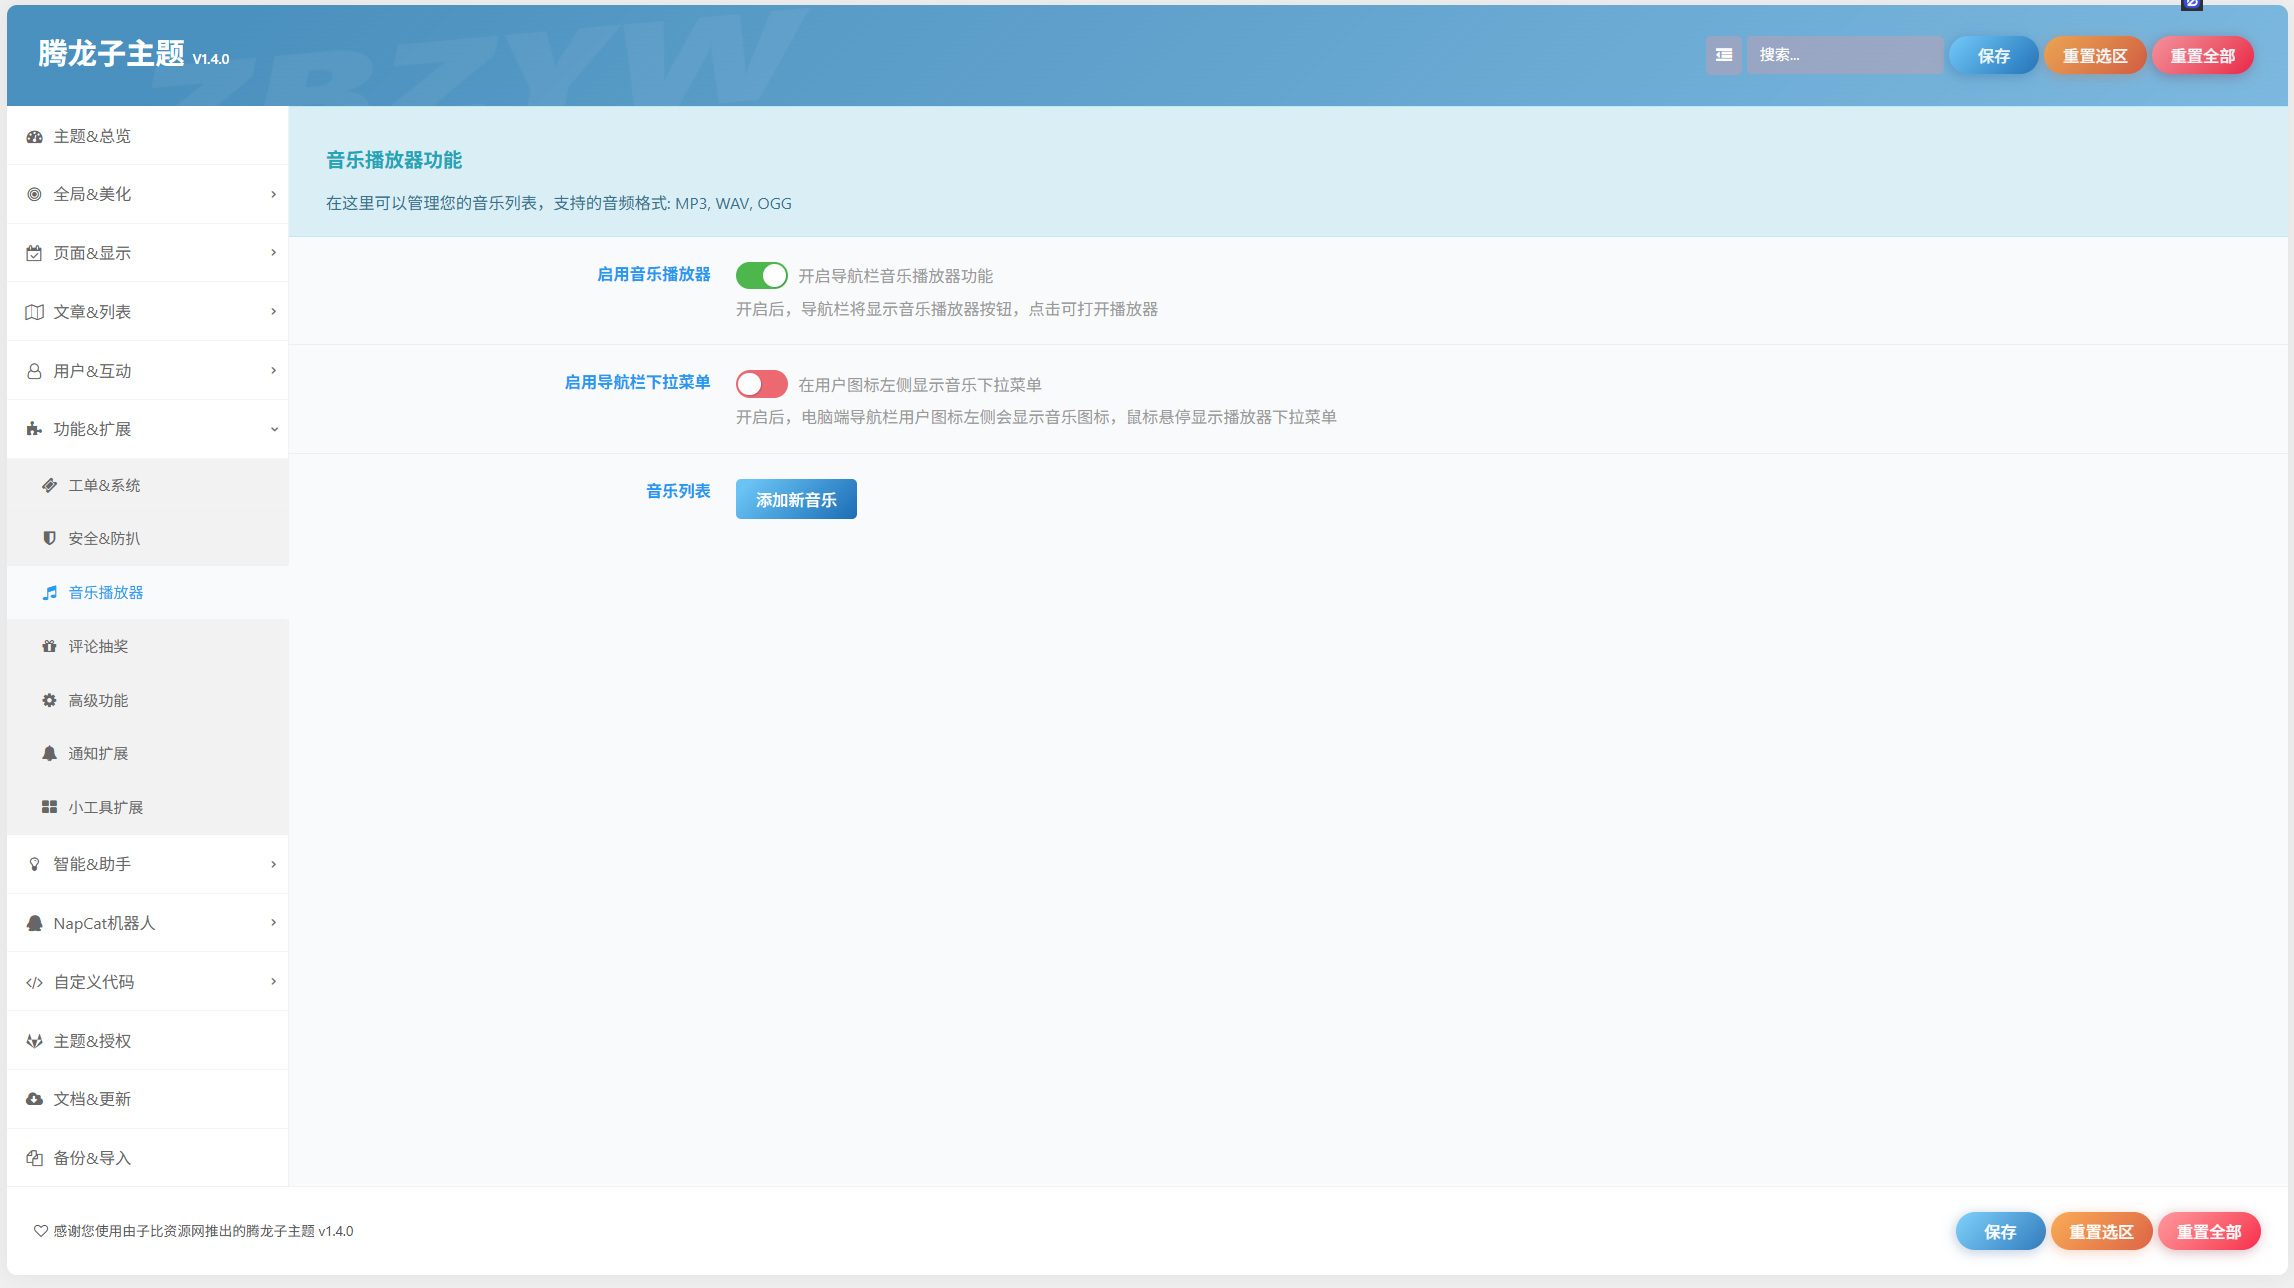The width and height of the screenshot is (2294, 1288).
Task: Enable the 启用导航栏下拉菜单 toggle
Action: click(761, 384)
